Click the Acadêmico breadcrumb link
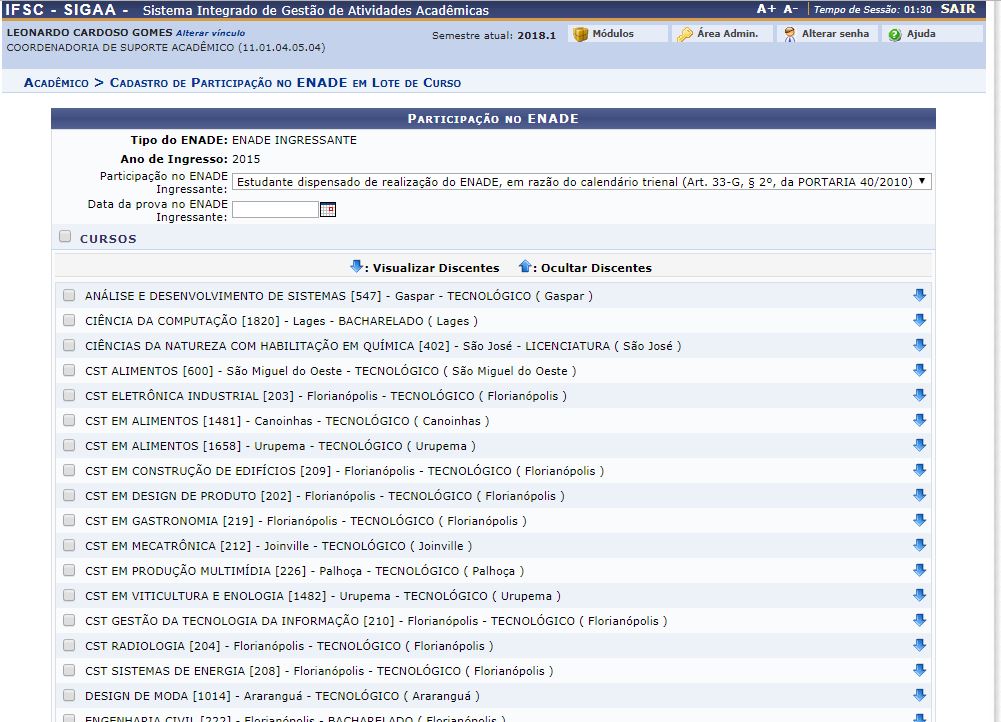The image size is (1001, 722). pos(56,82)
